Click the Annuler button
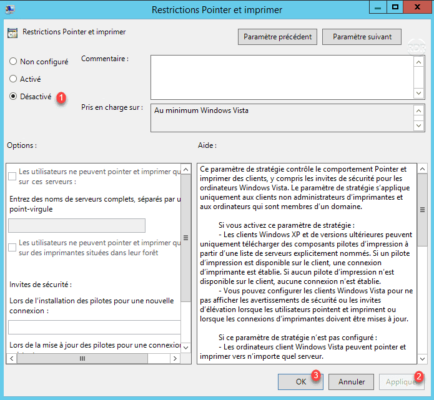Image resolution: width=434 pixels, height=400 pixels. (351, 382)
